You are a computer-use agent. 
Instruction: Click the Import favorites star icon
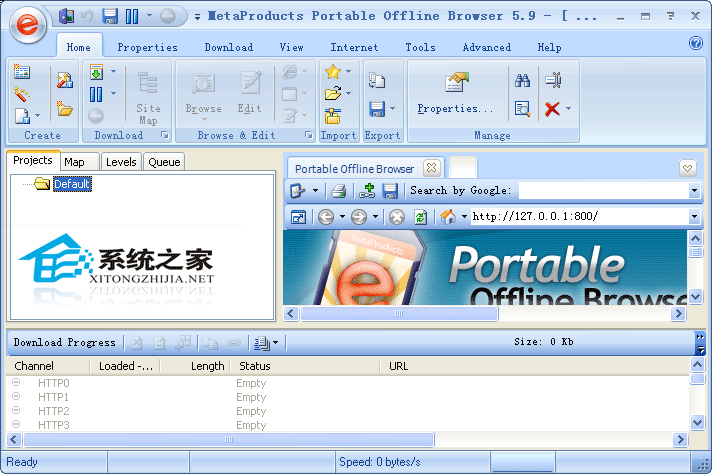[332, 72]
